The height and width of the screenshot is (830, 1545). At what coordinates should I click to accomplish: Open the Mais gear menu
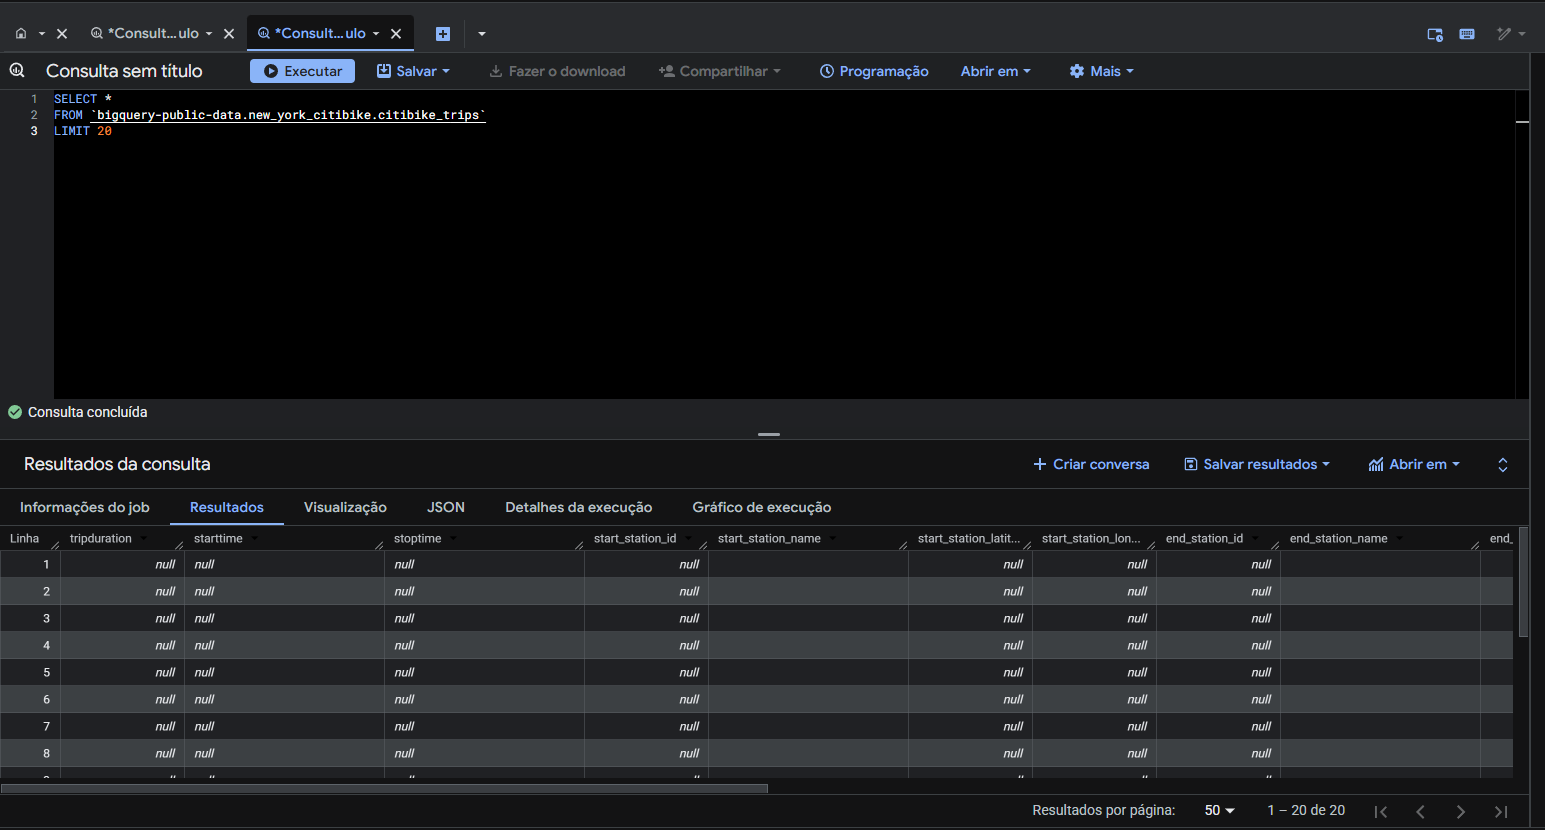coord(1101,71)
